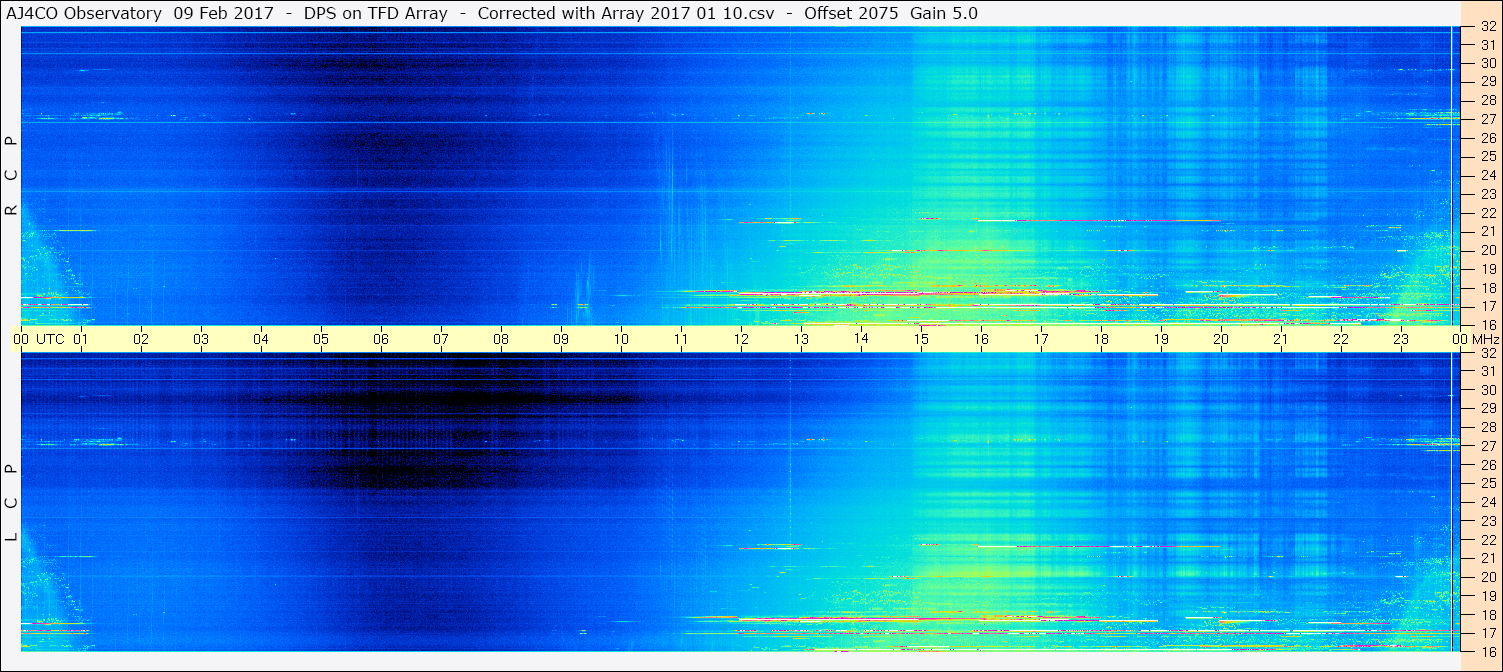The height and width of the screenshot is (672, 1503).
Task: Click the 28 MHz tick of LCP panel
Action: click(1487, 427)
